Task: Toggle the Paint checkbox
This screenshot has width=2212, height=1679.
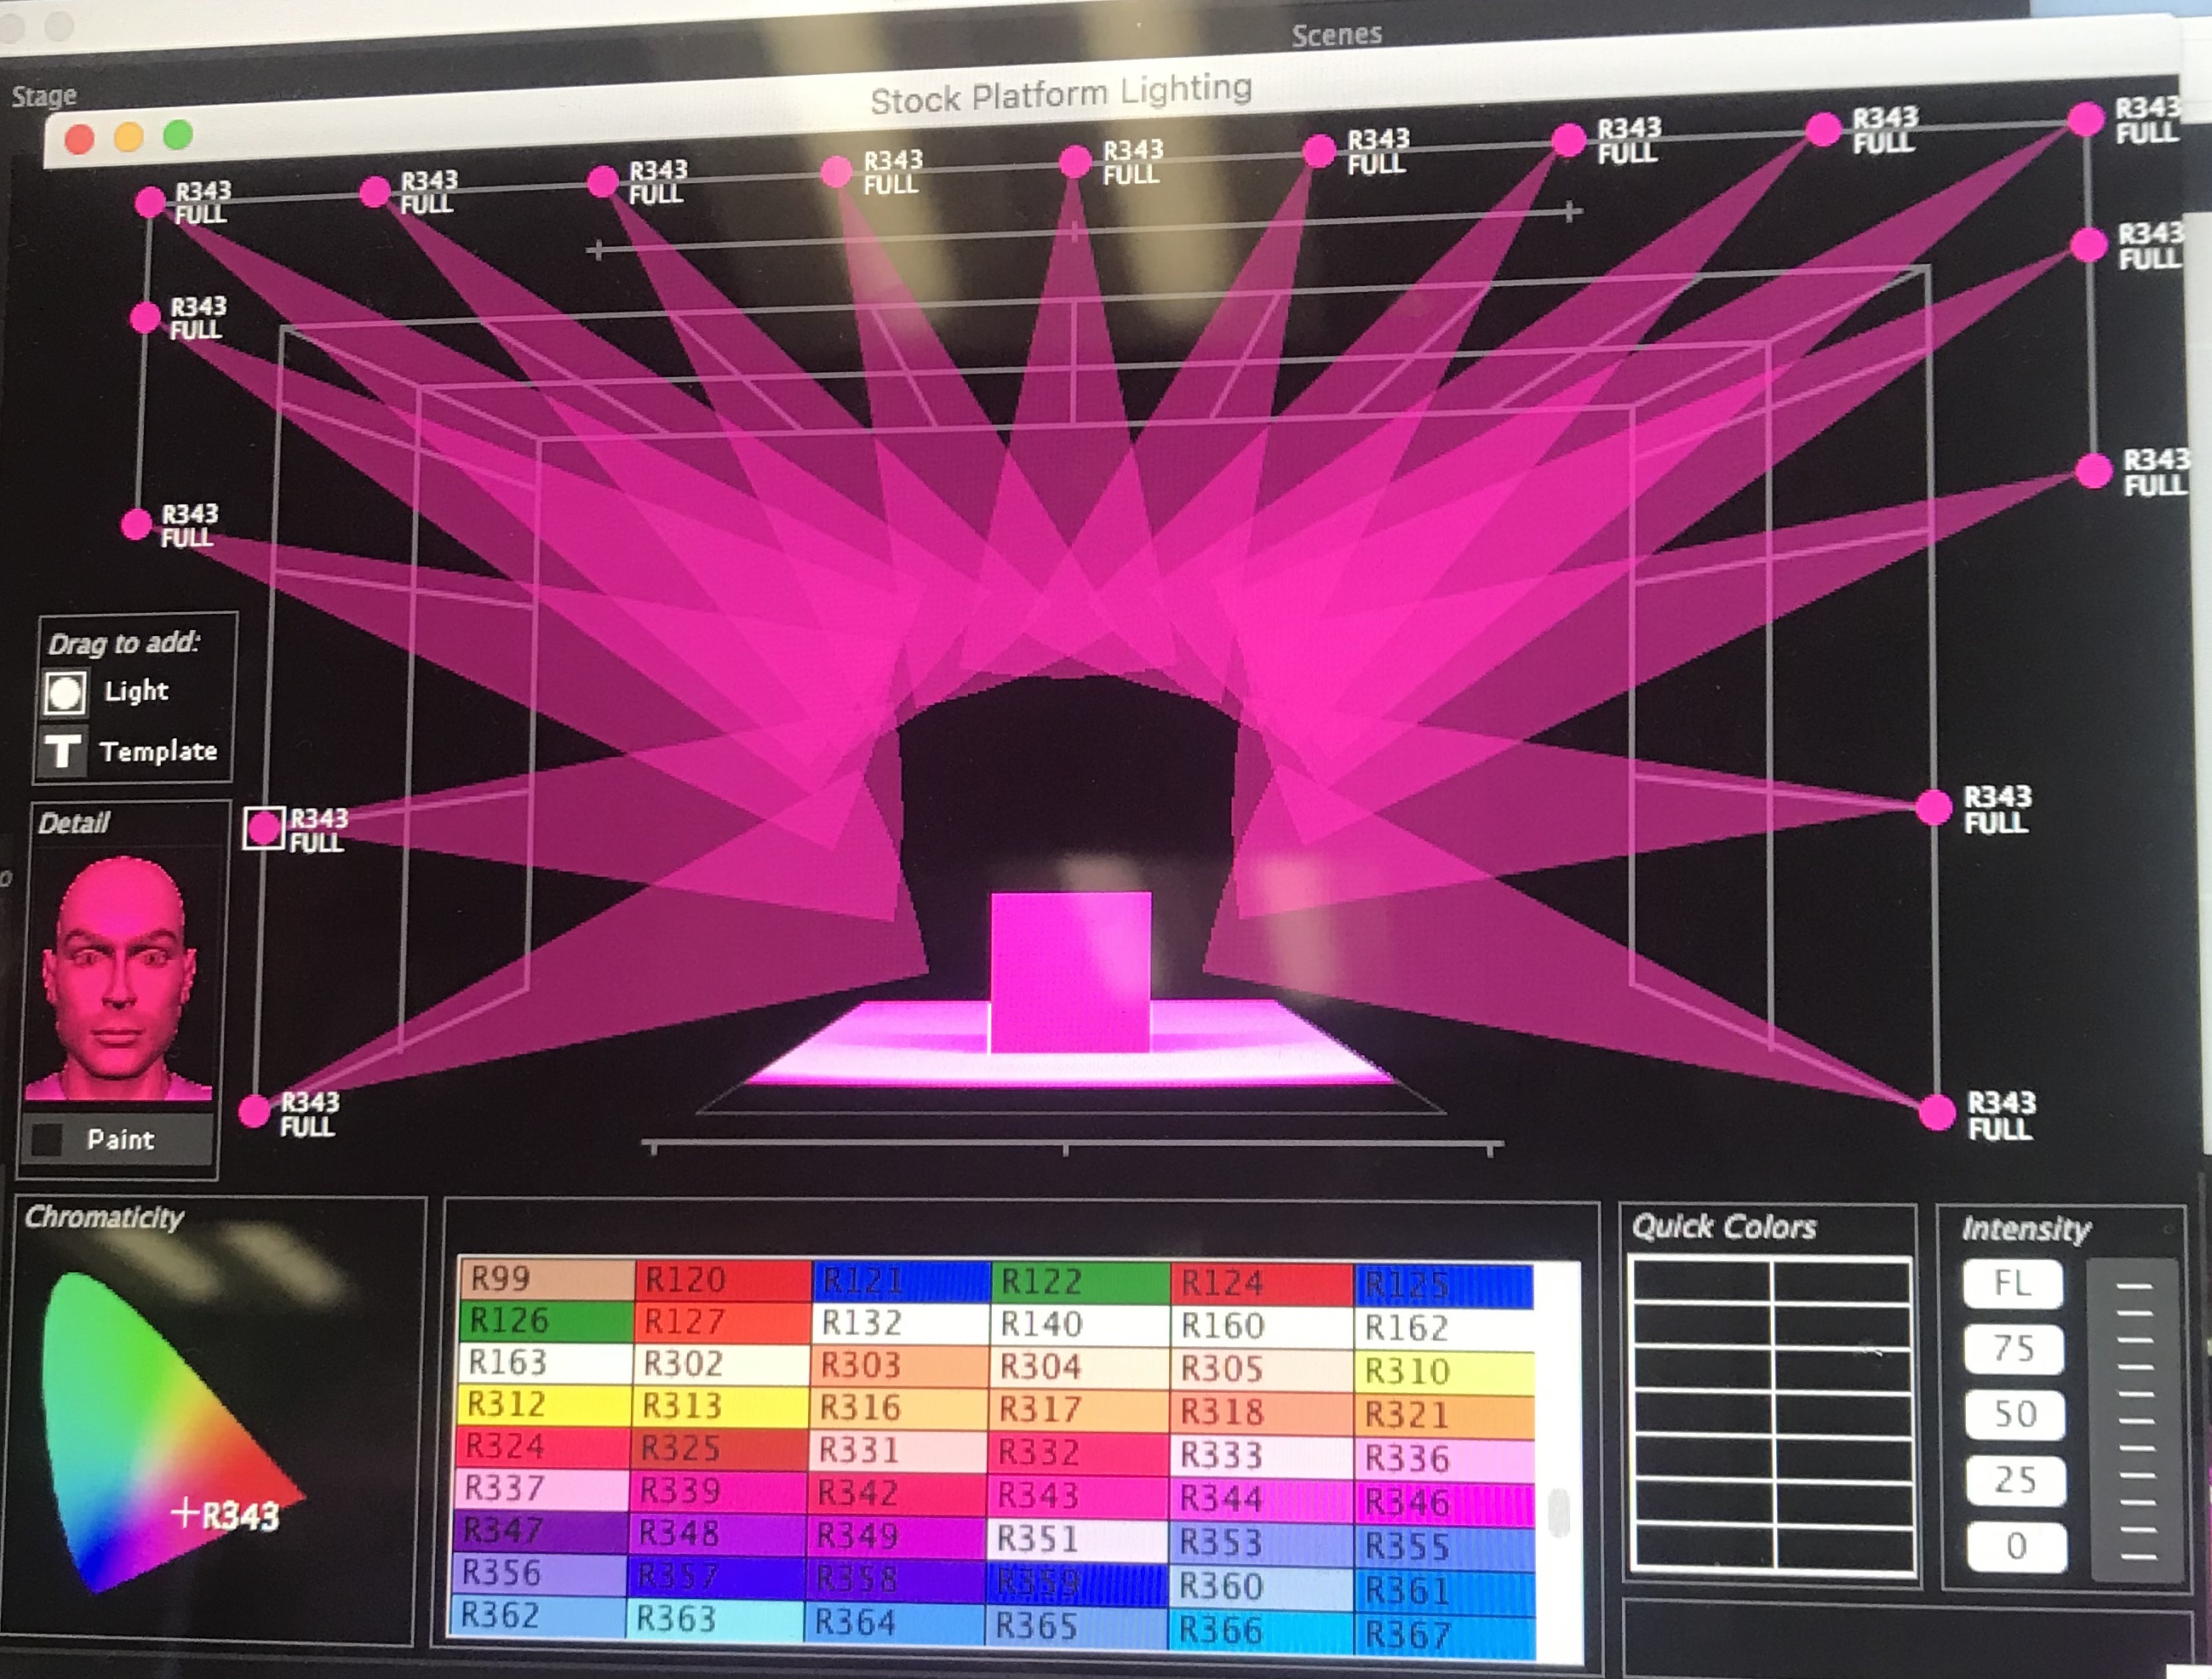Action: pos(47,1139)
